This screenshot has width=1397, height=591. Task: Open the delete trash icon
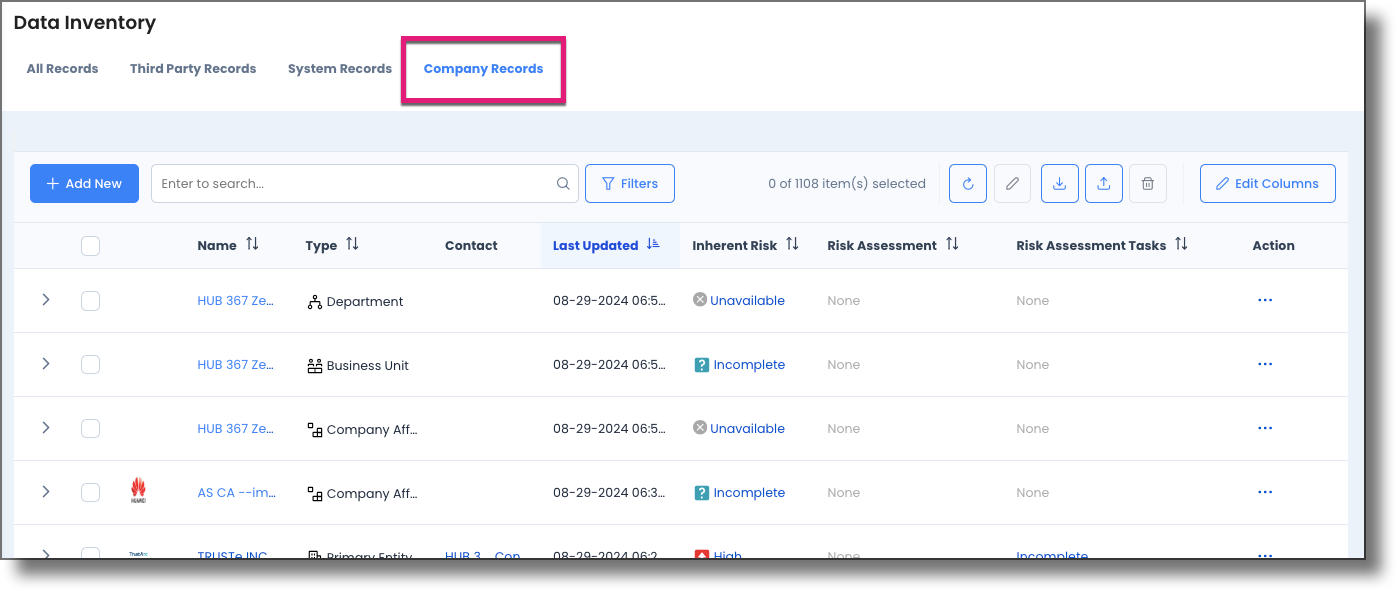tap(1147, 183)
